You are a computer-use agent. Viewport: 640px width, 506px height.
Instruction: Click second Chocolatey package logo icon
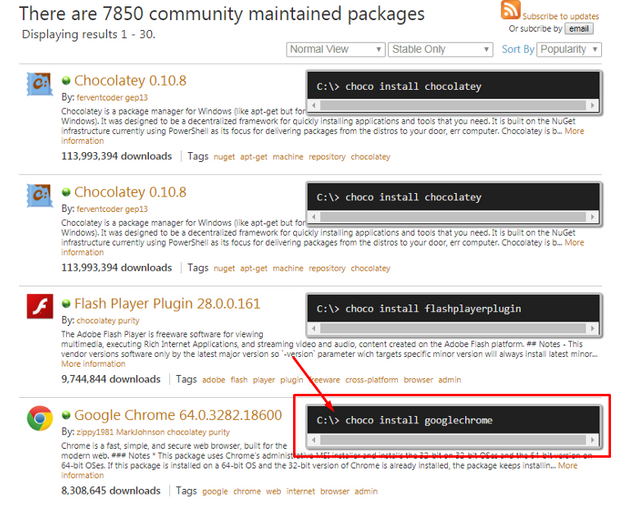(x=40, y=195)
